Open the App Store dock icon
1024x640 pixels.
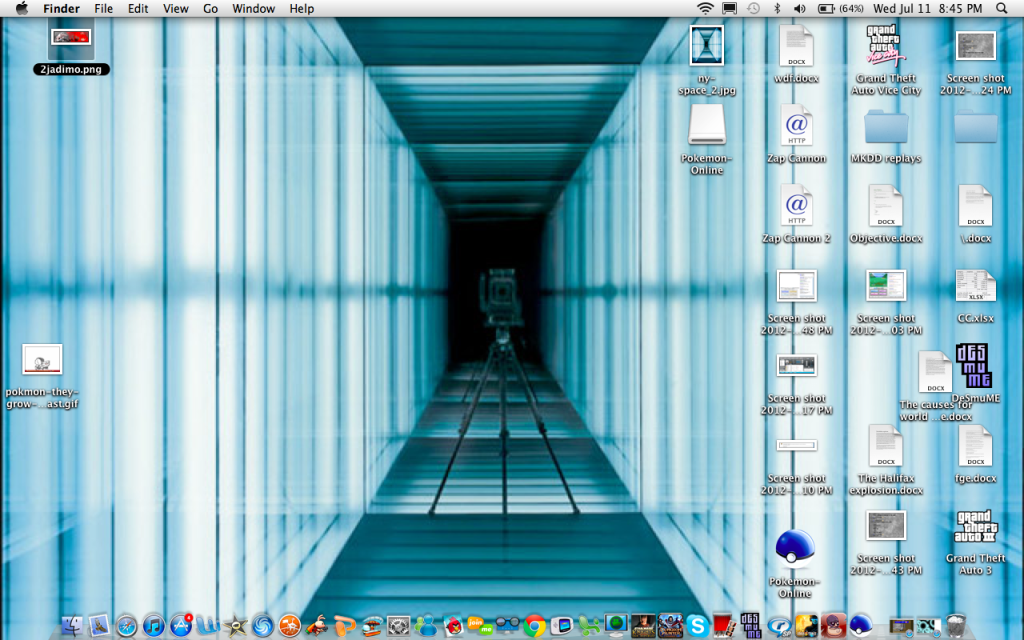click(181, 626)
